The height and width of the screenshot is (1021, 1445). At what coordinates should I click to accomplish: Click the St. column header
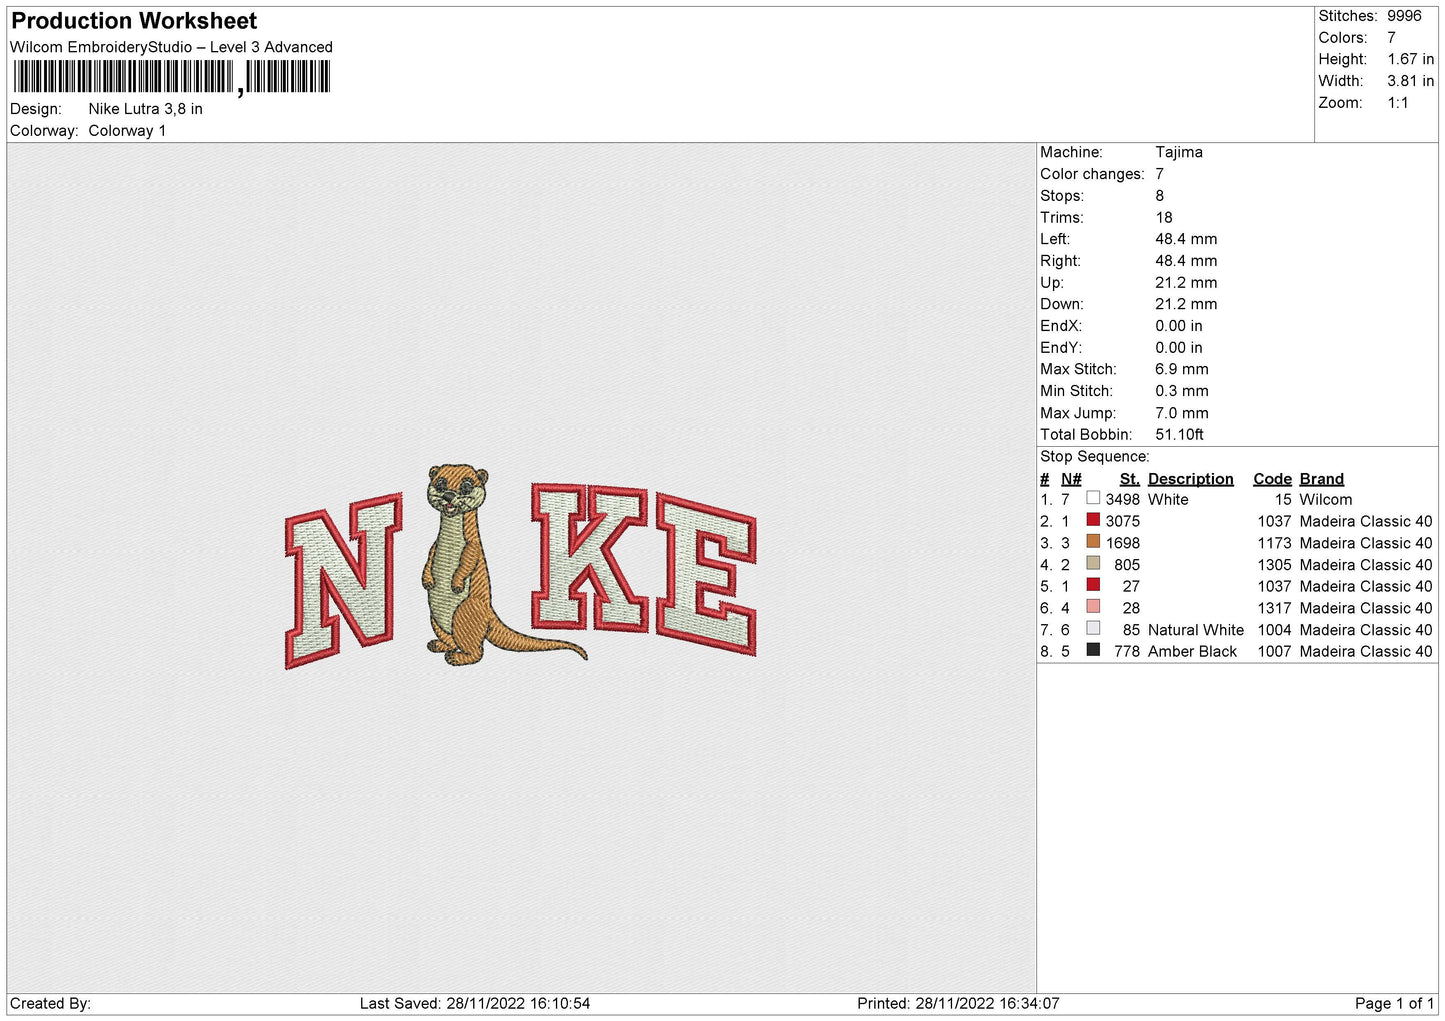[1130, 479]
